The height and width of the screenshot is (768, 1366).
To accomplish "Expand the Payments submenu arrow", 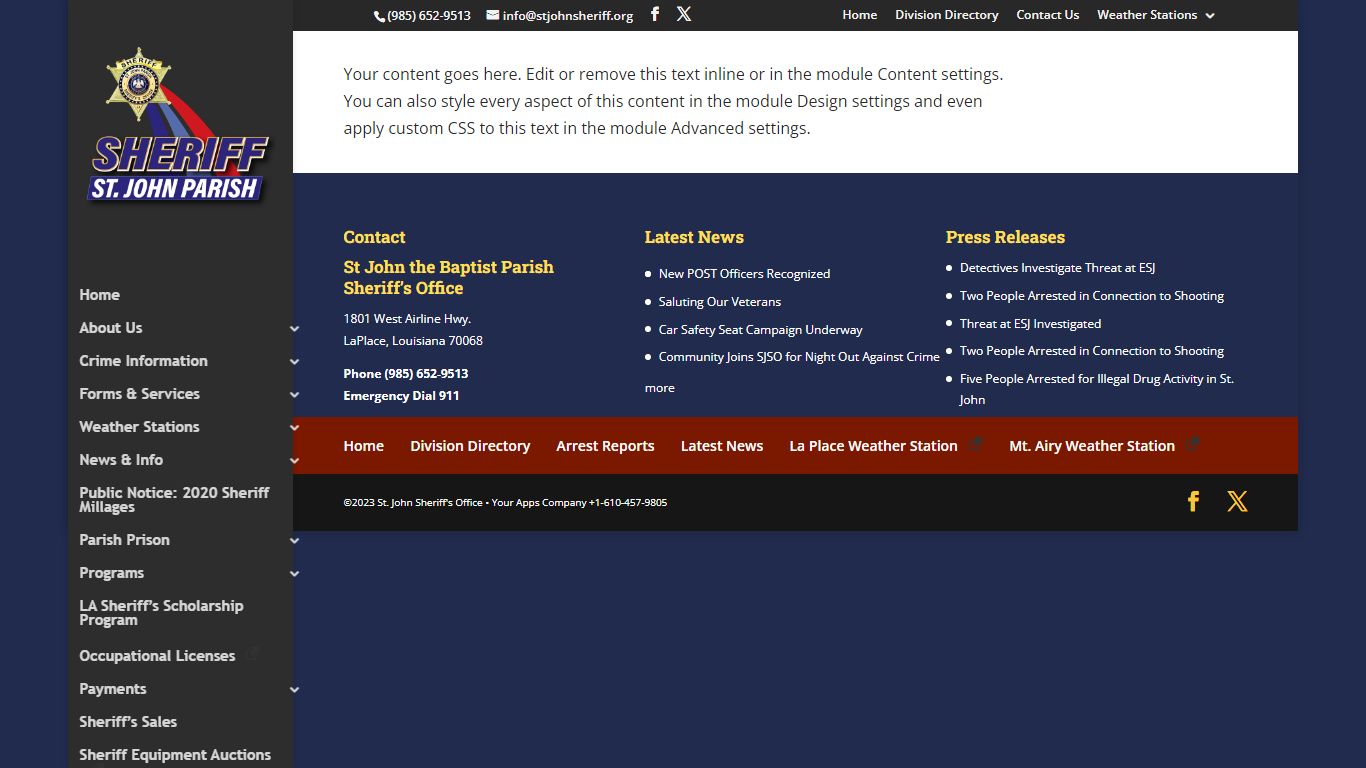I will tap(294, 689).
